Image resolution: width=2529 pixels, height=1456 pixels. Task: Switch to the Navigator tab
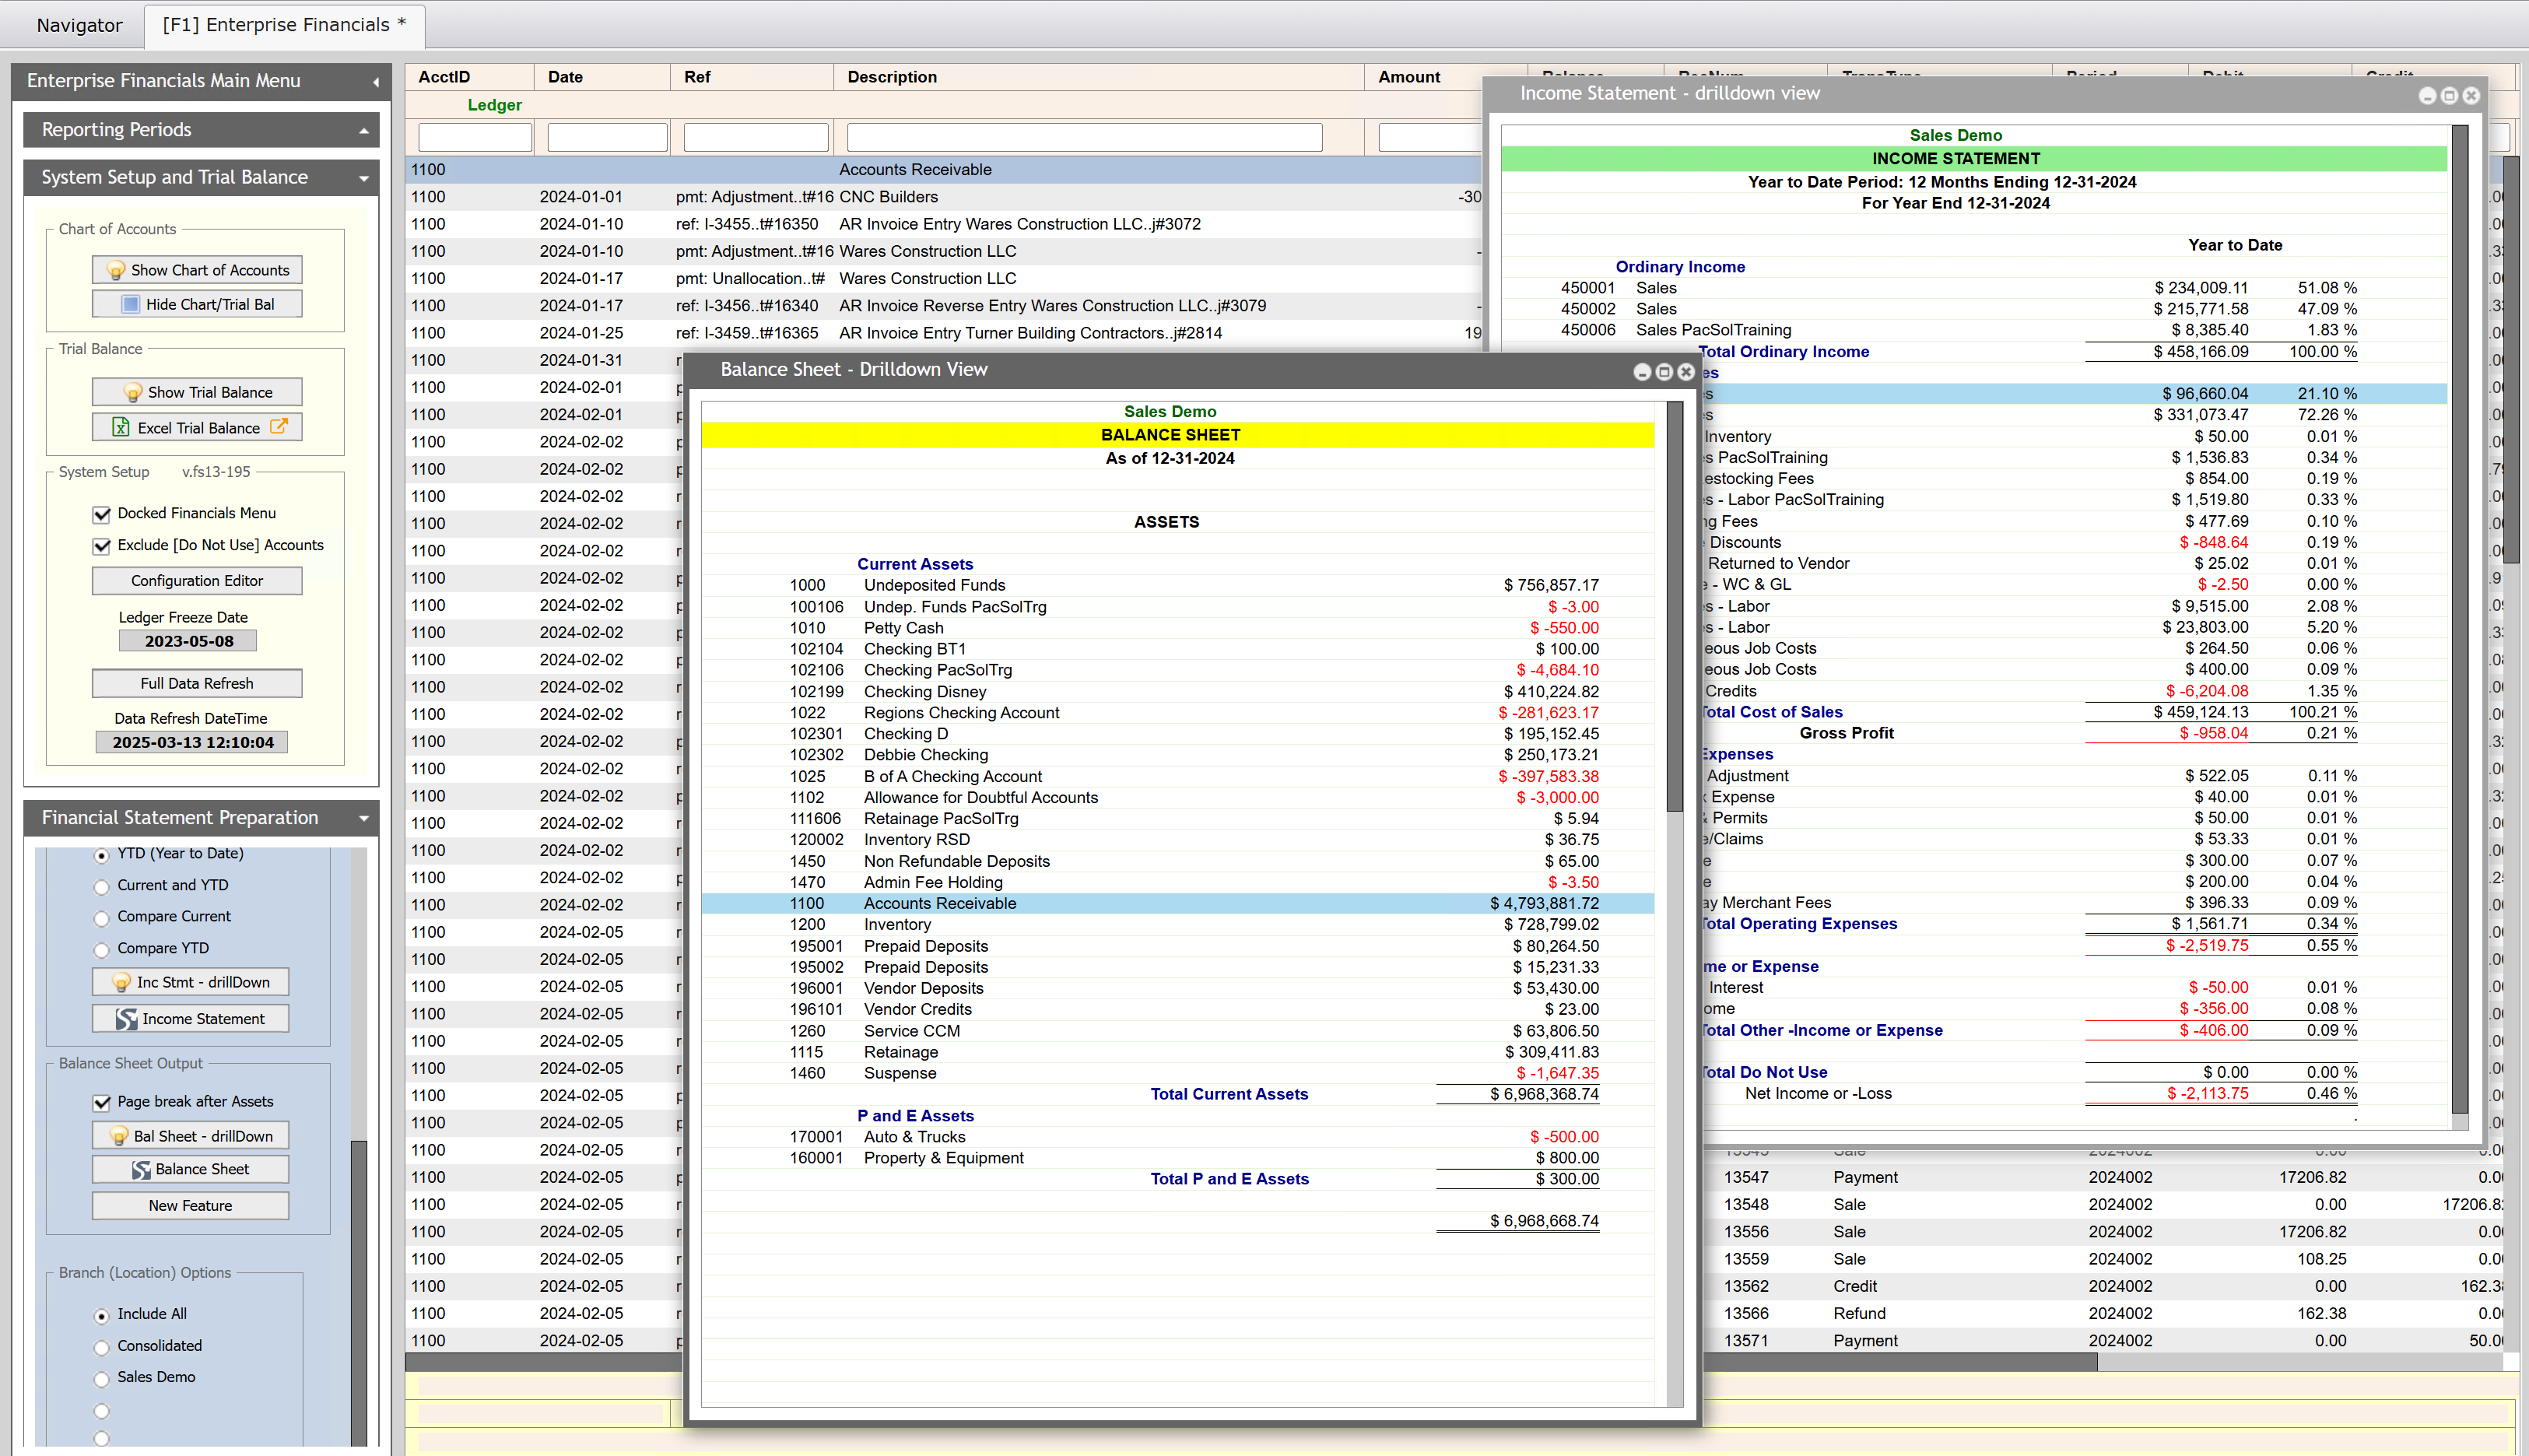(x=79, y=25)
